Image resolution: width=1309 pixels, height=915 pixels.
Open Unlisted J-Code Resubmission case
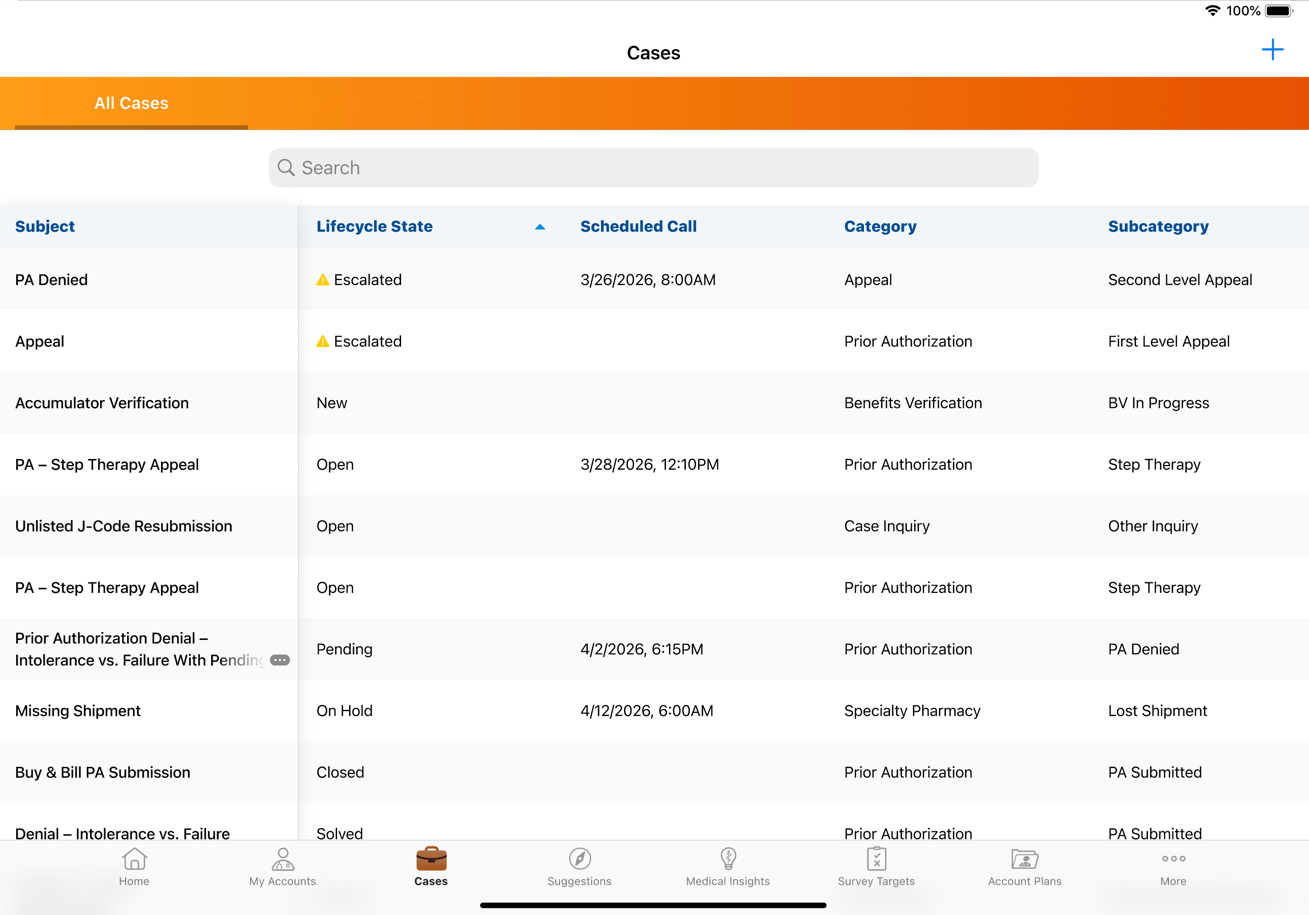[x=124, y=526]
